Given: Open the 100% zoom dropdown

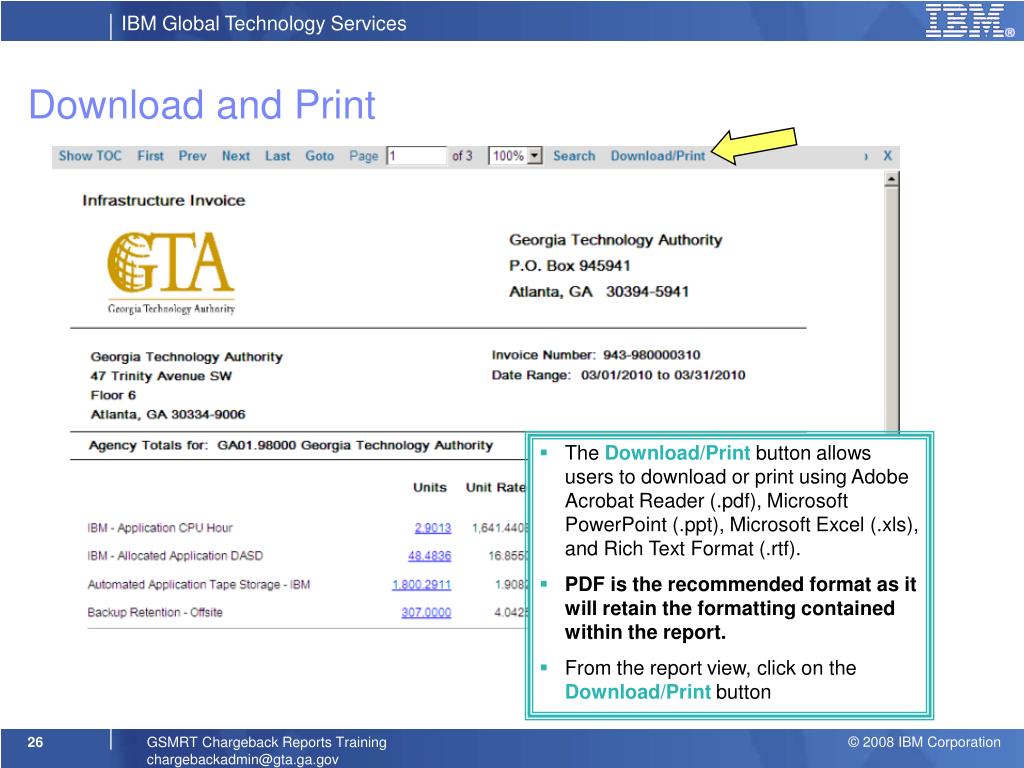Looking at the screenshot, I should click(515, 156).
